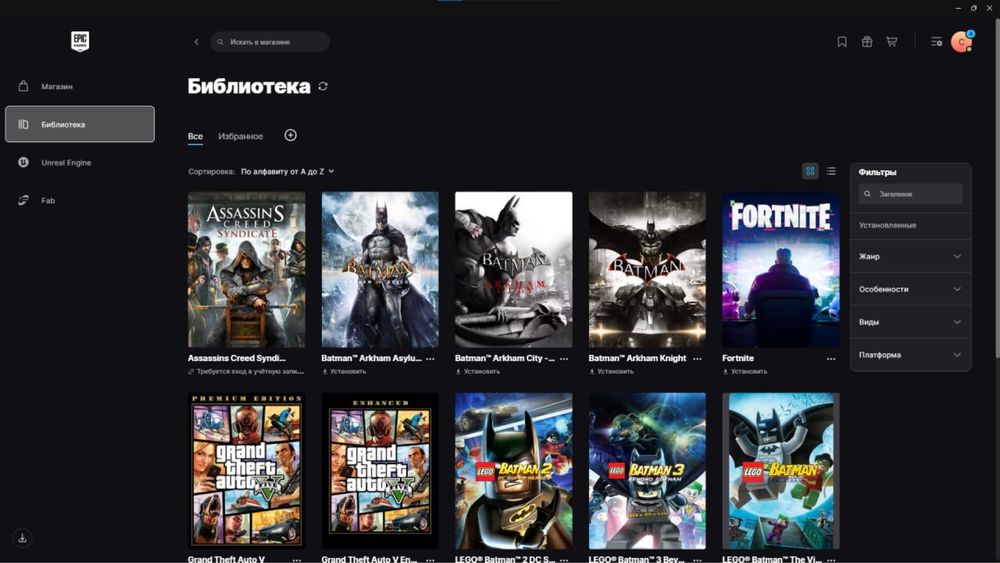Switch to the Все tab

point(195,136)
